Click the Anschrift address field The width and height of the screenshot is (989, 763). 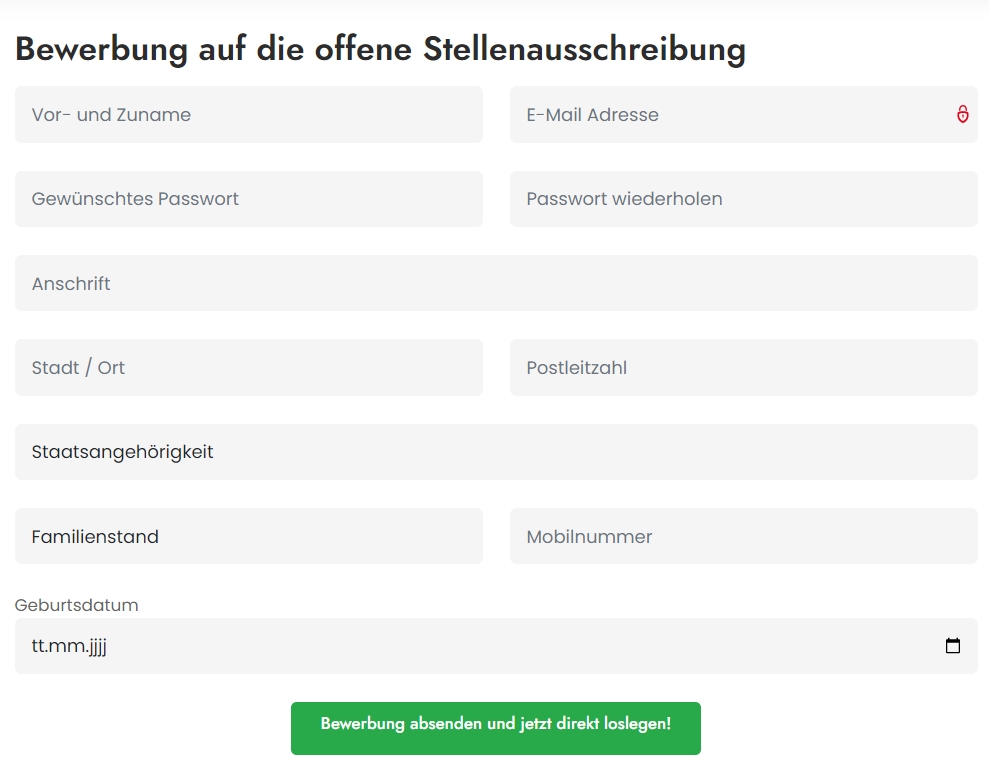click(x=496, y=283)
